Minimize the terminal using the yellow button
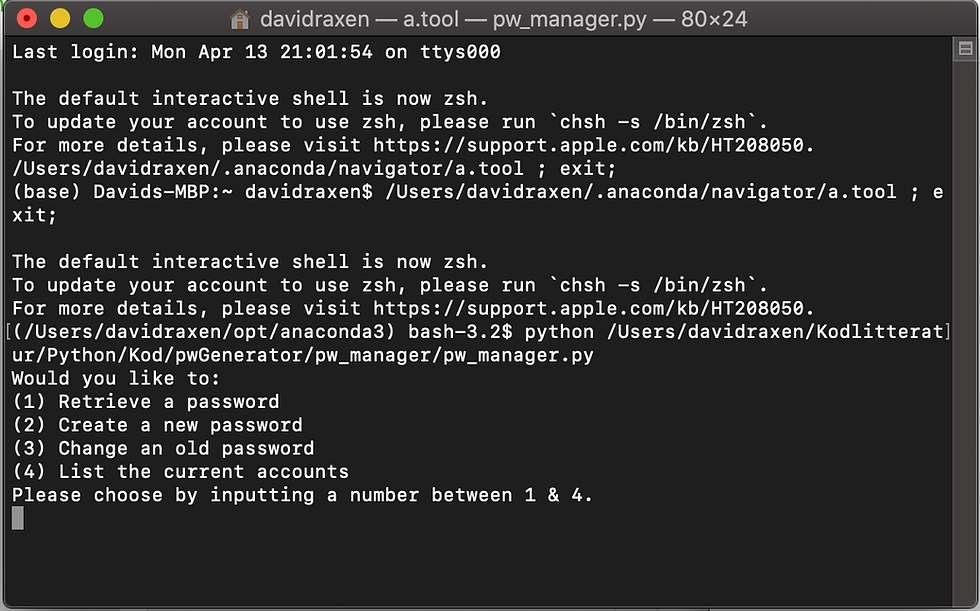This screenshot has height=611, width=980. pos(60,18)
